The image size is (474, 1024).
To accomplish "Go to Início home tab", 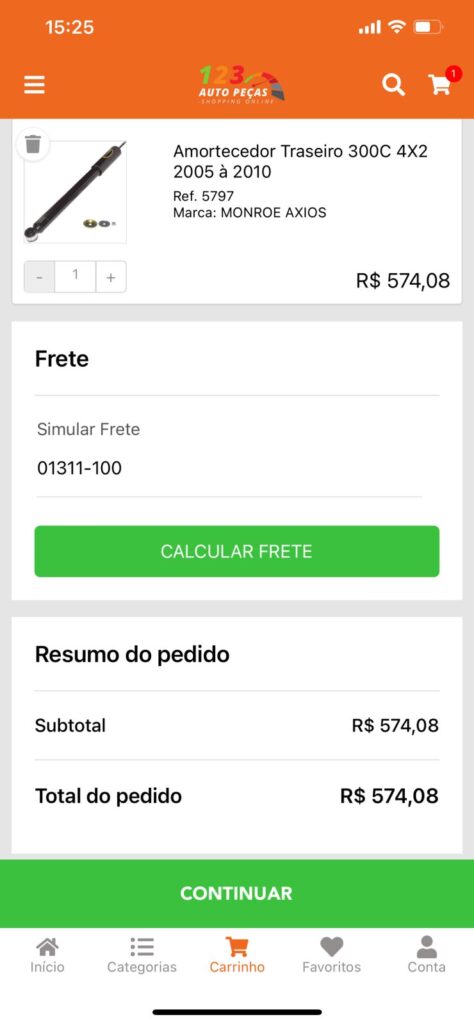I will [x=47, y=955].
